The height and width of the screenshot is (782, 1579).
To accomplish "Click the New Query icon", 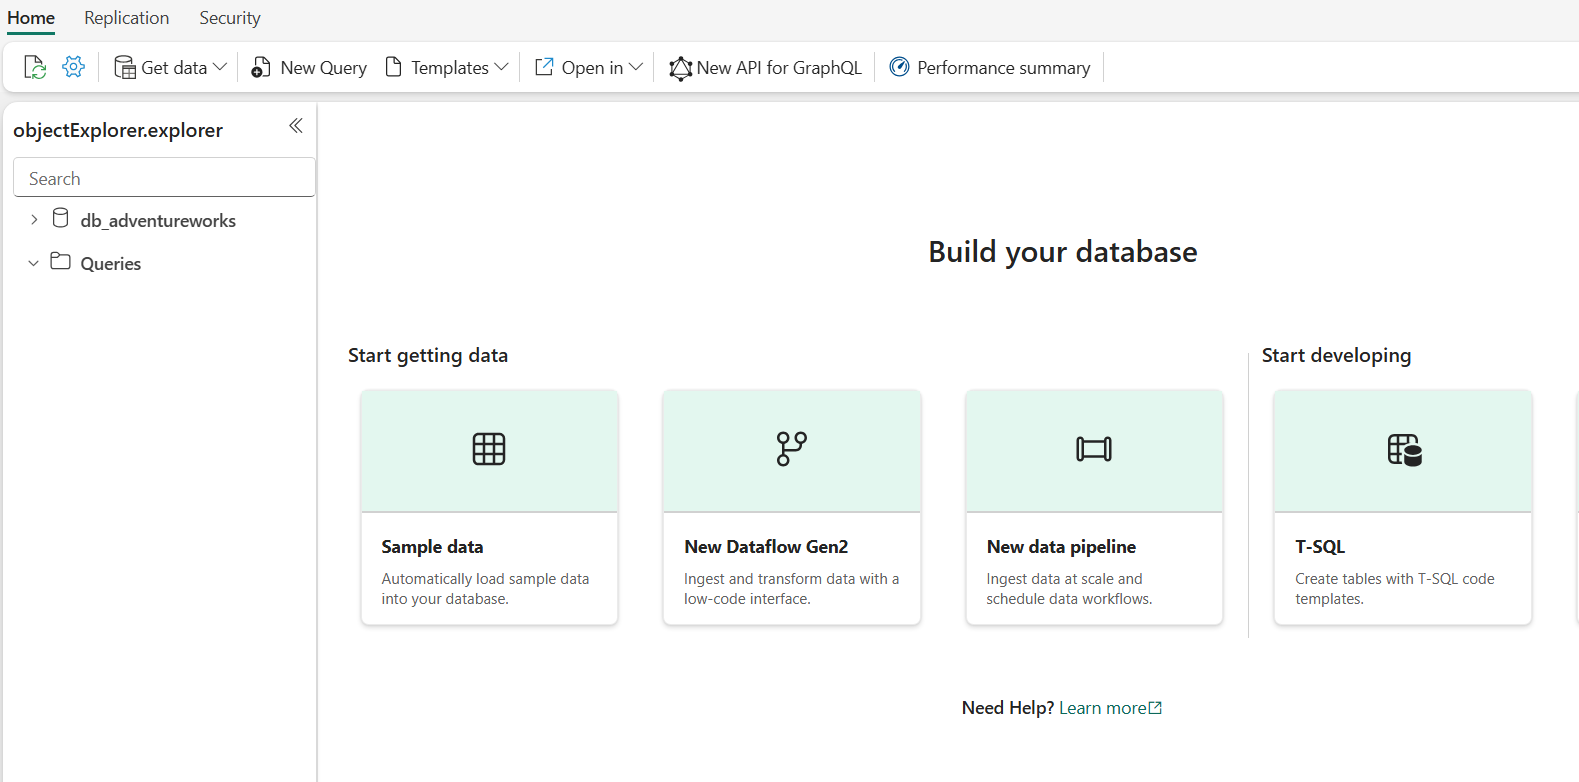I will coord(261,67).
